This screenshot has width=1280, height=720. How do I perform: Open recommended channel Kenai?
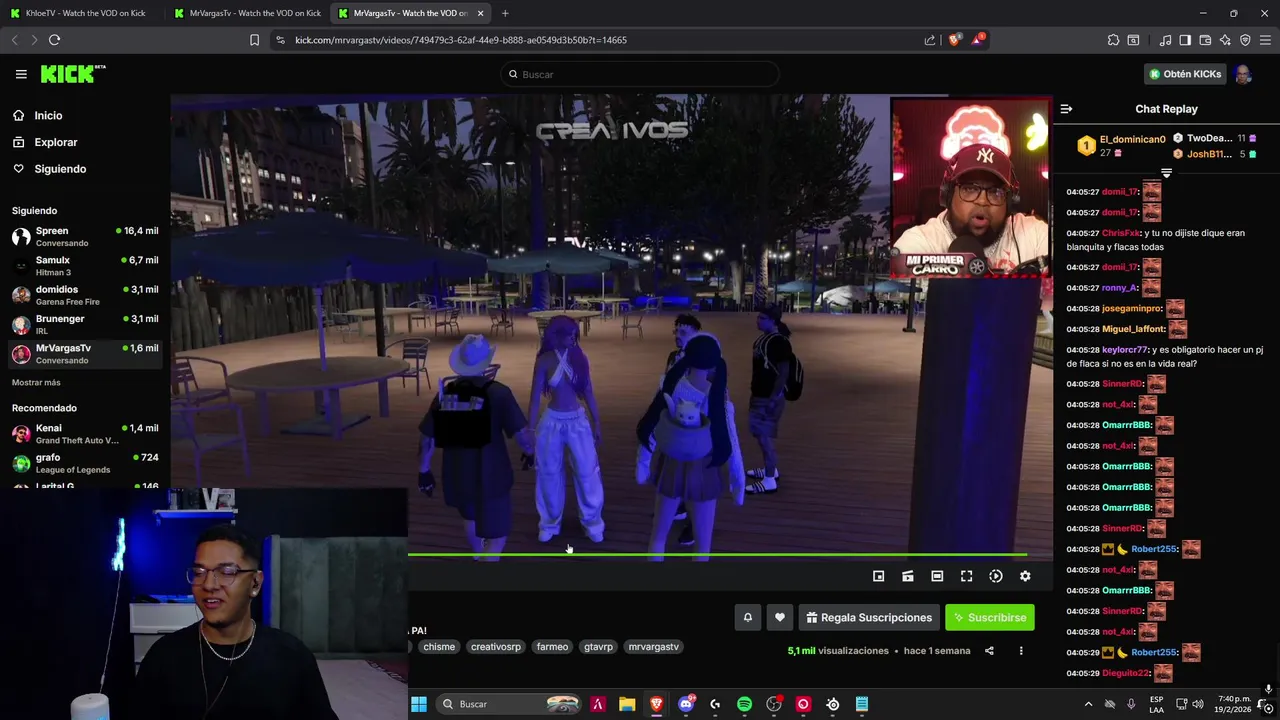pyautogui.click(x=85, y=434)
